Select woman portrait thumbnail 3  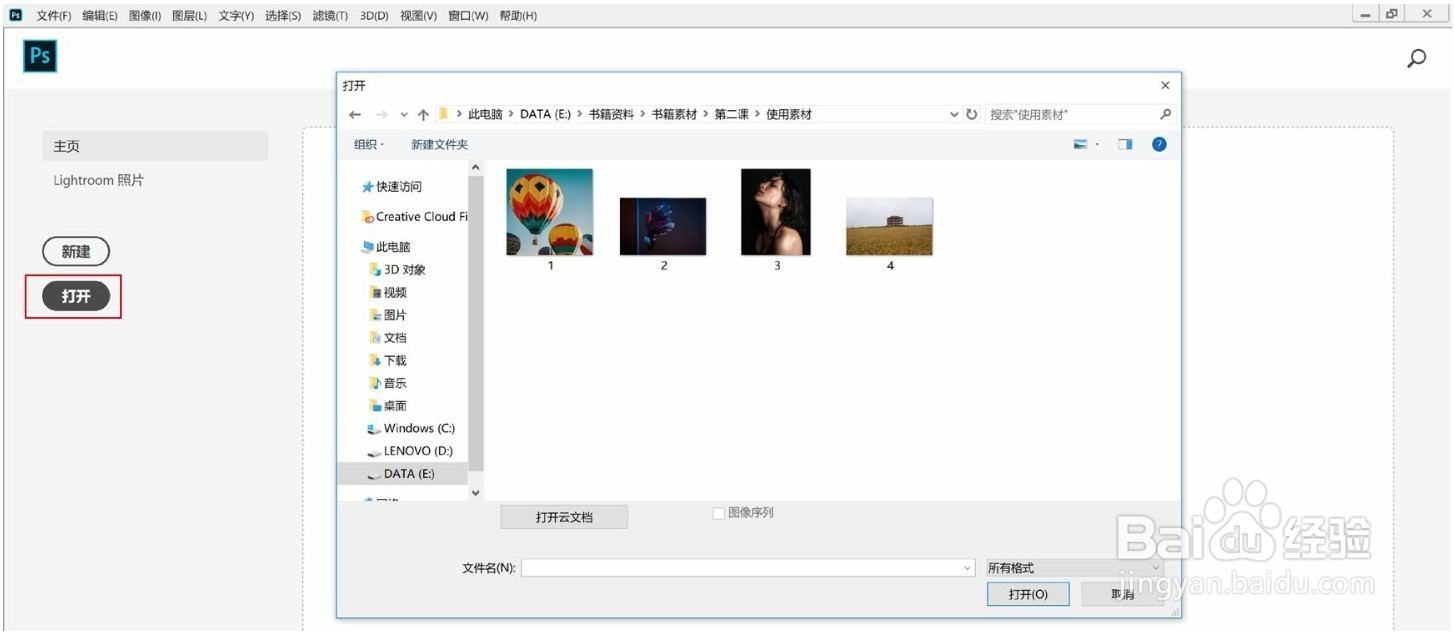pos(776,212)
